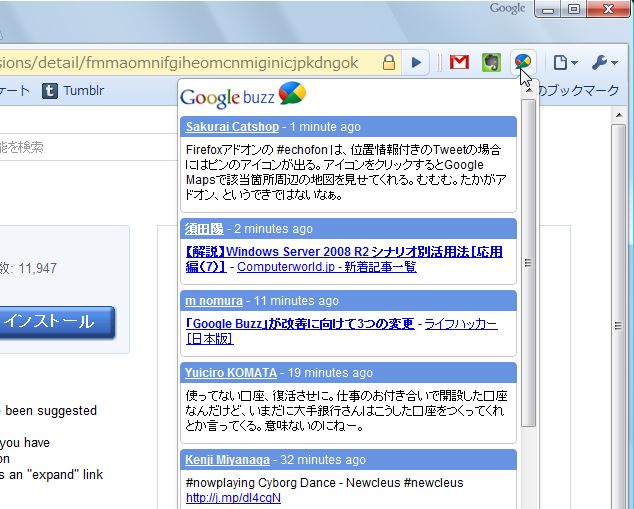Open Kenji Miyanaga profile link

coord(227,460)
